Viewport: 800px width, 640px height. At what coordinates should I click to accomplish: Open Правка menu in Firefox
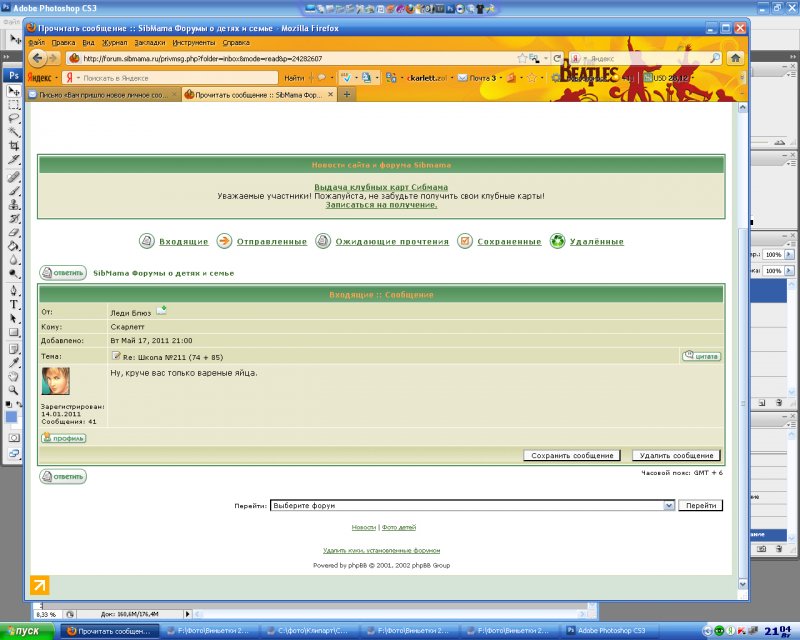click(x=63, y=43)
